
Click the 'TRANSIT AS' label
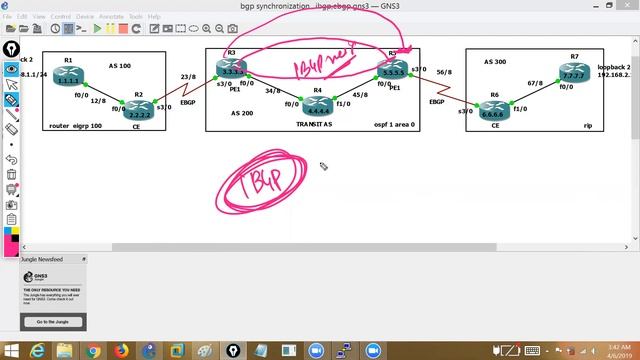click(314, 124)
